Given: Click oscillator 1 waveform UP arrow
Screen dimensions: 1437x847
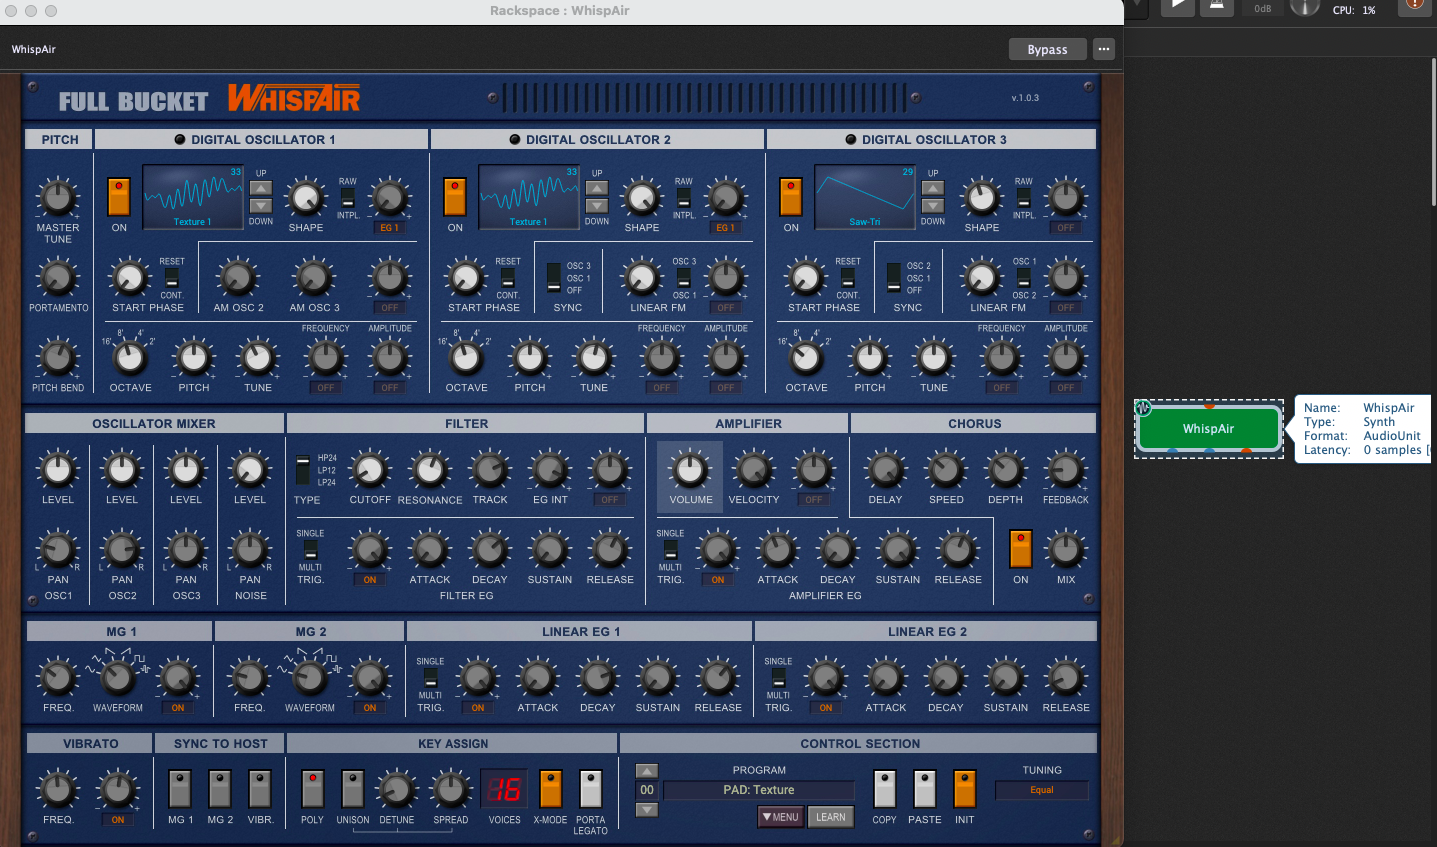Looking at the screenshot, I should (x=261, y=188).
